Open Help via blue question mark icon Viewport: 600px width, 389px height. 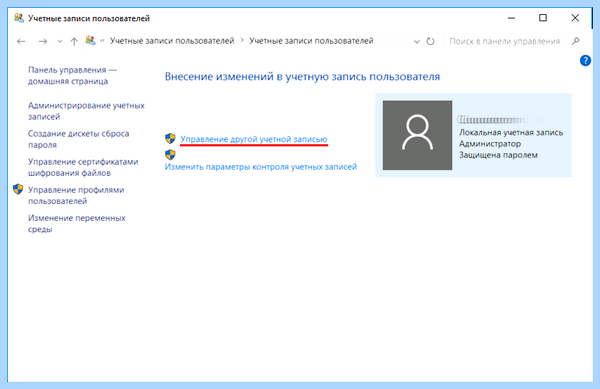coord(585,60)
